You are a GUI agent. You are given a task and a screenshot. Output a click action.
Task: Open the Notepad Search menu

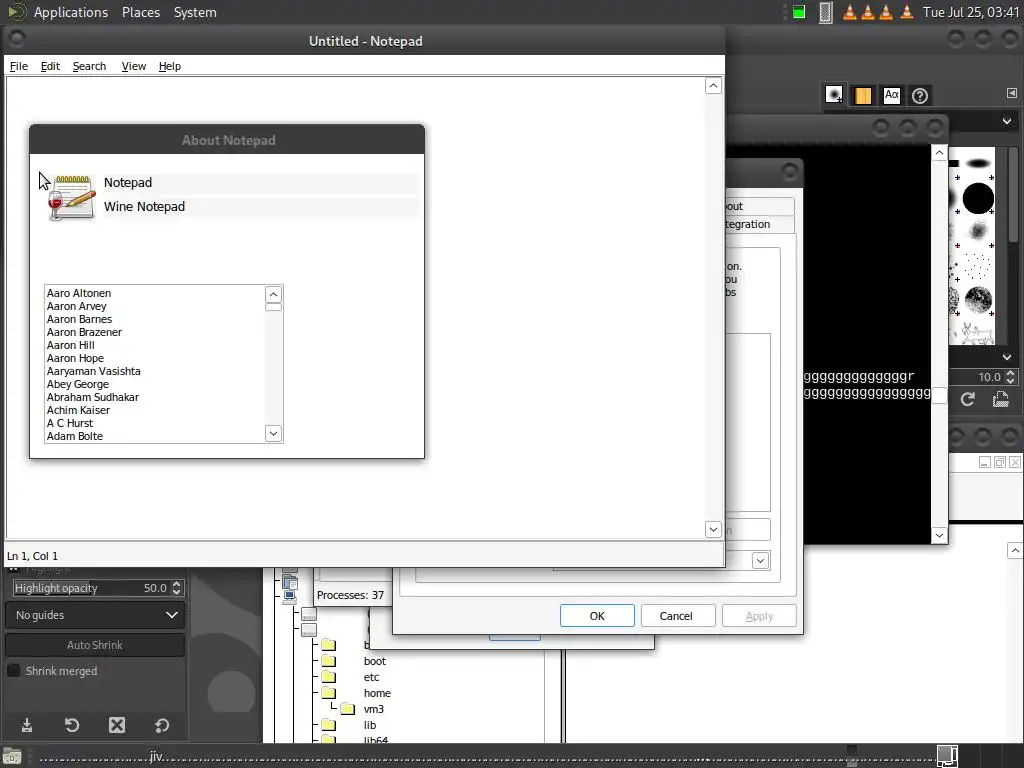89,66
